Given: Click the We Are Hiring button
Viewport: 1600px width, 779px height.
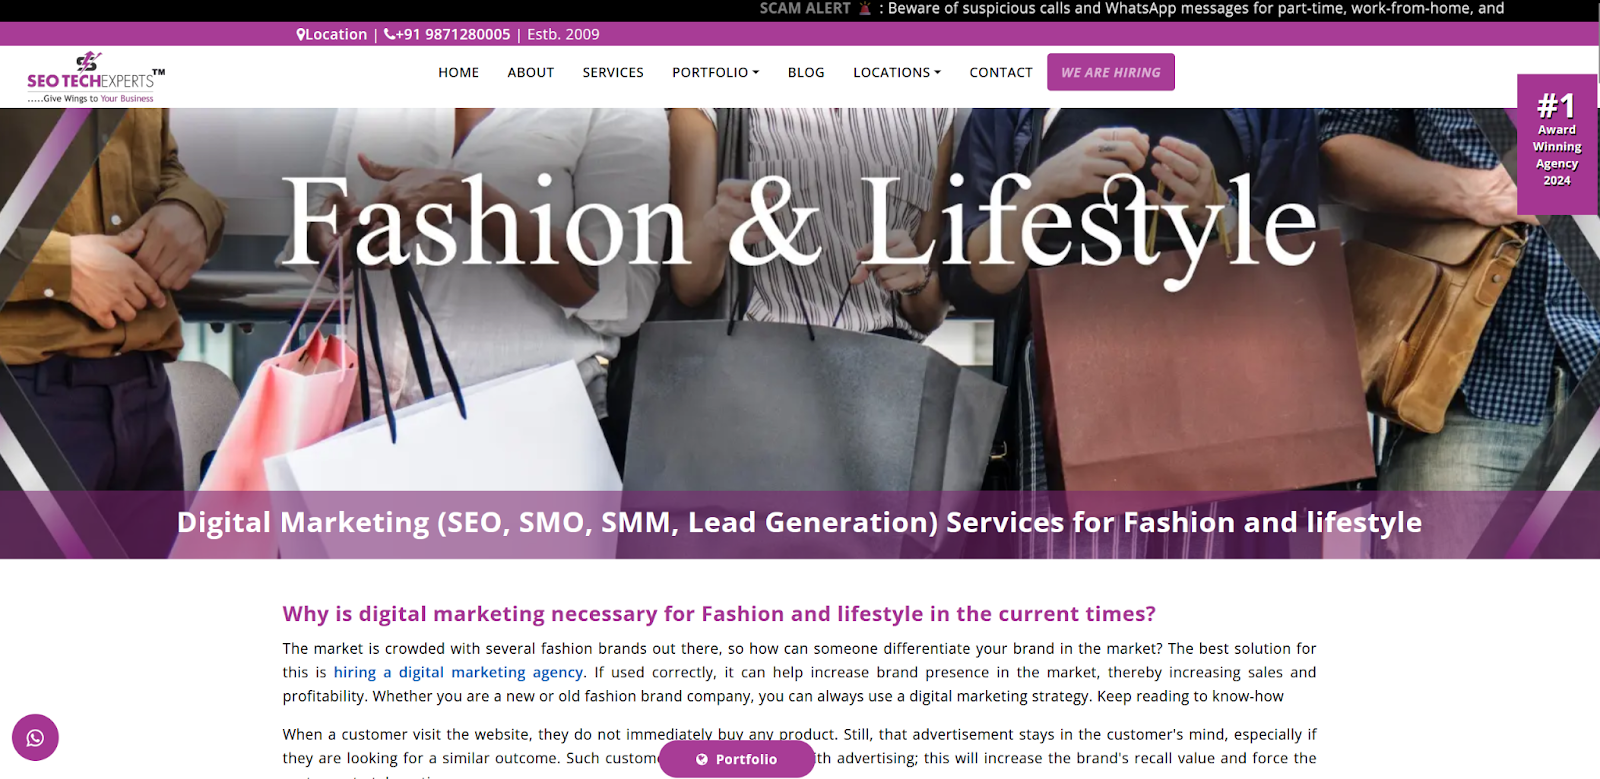Looking at the screenshot, I should pos(1111,72).
